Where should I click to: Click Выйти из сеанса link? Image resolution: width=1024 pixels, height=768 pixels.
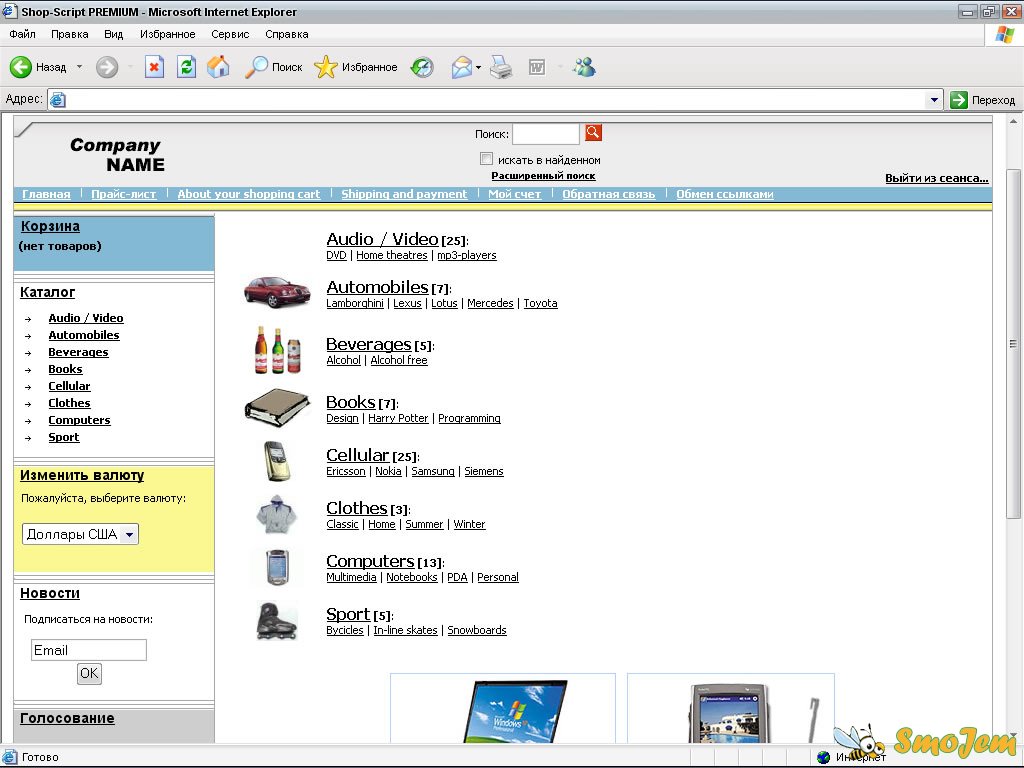(936, 178)
